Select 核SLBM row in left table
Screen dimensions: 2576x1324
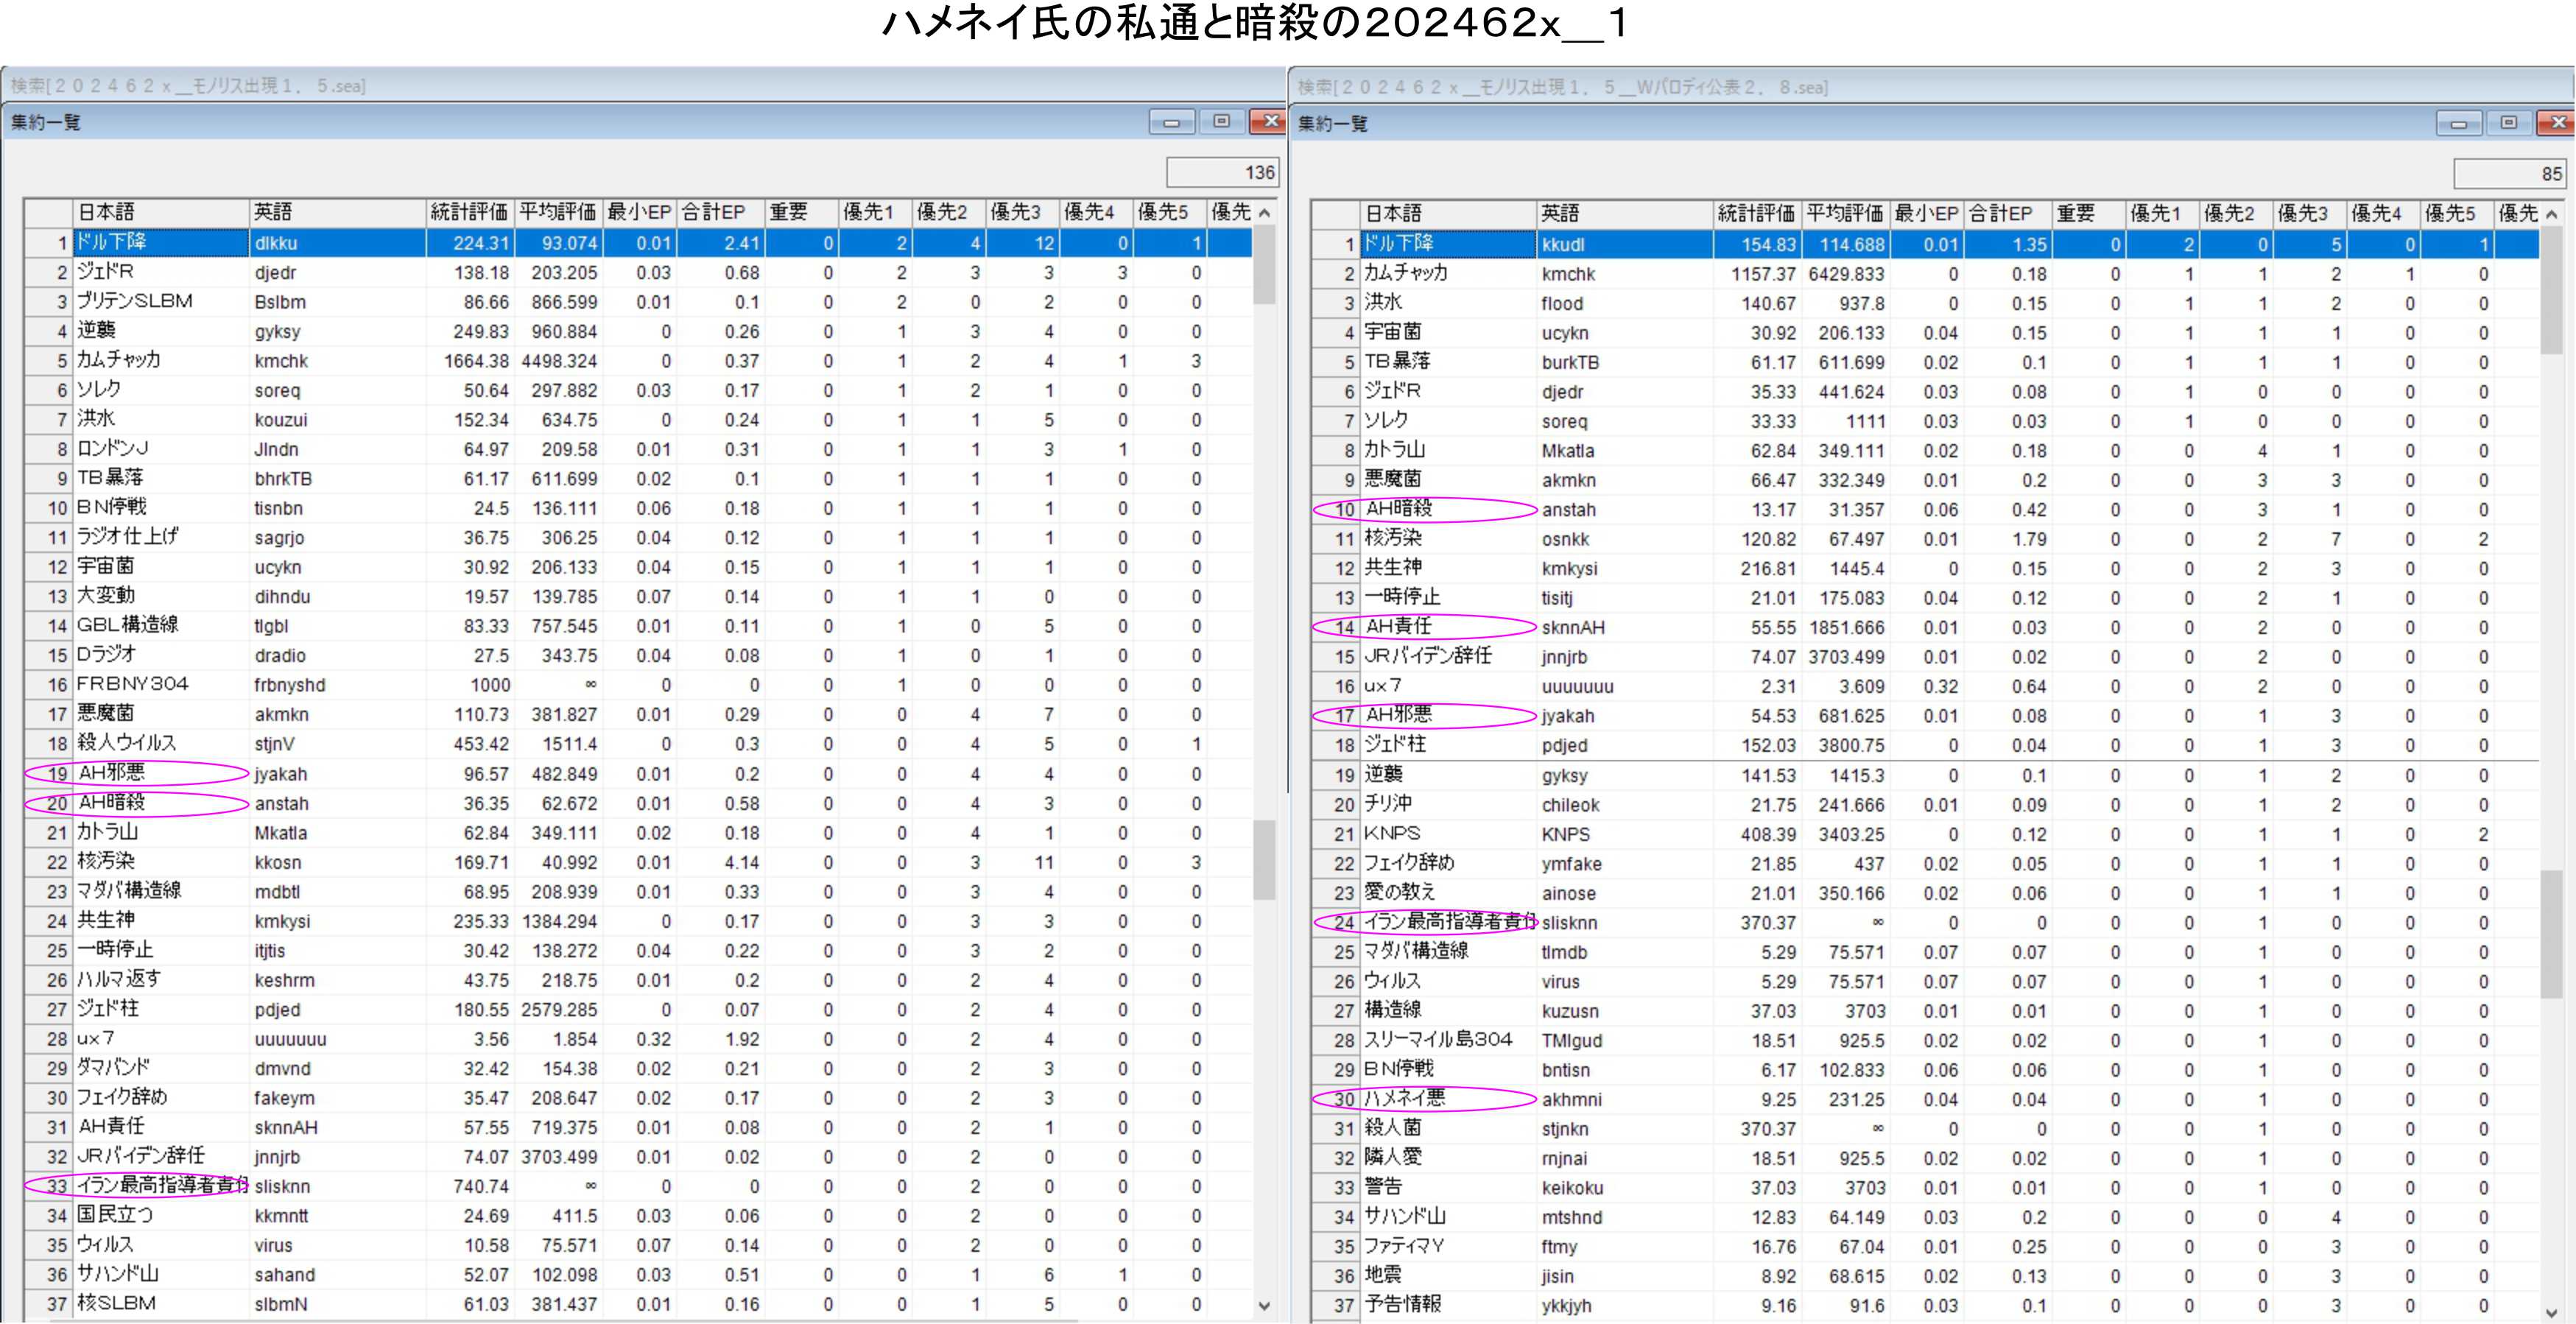coord(638,1304)
